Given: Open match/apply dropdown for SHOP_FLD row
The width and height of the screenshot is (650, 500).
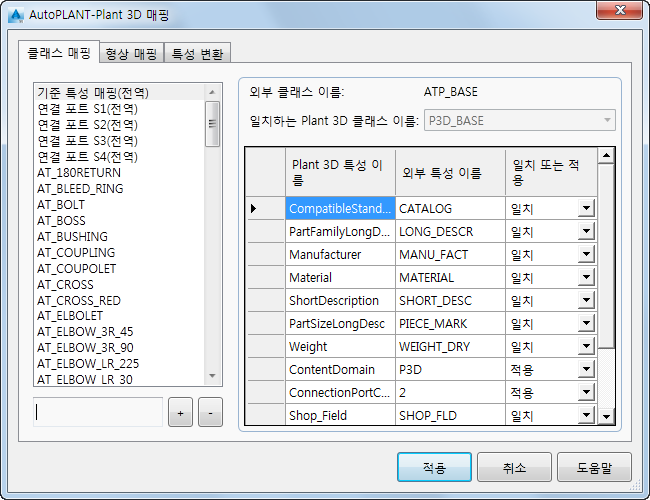Looking at the screenshot, I should point(586,415).
